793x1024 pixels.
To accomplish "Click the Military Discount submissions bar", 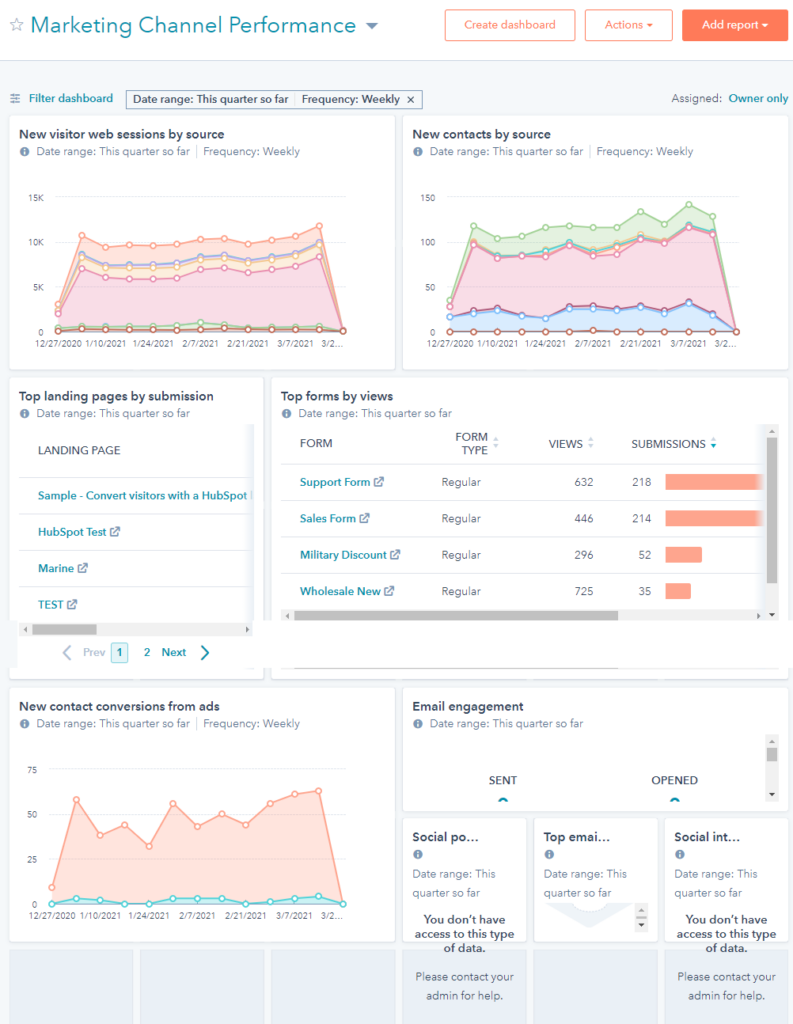I will tap(683, 555).
